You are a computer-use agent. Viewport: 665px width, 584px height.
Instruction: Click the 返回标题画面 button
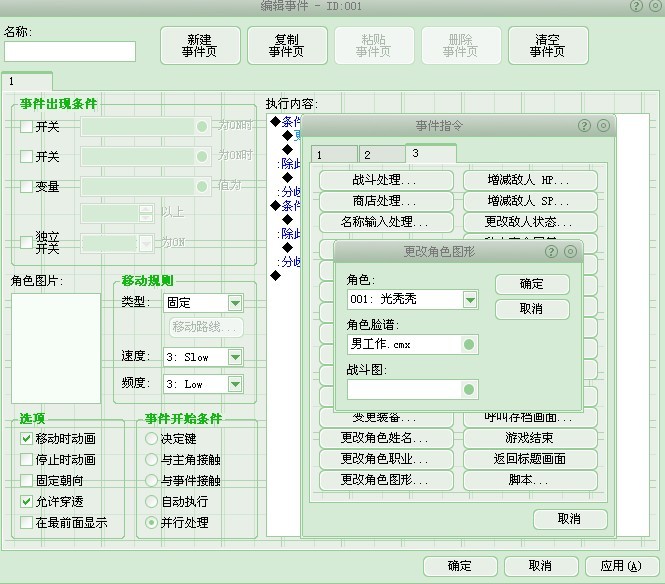coord(530,459)
